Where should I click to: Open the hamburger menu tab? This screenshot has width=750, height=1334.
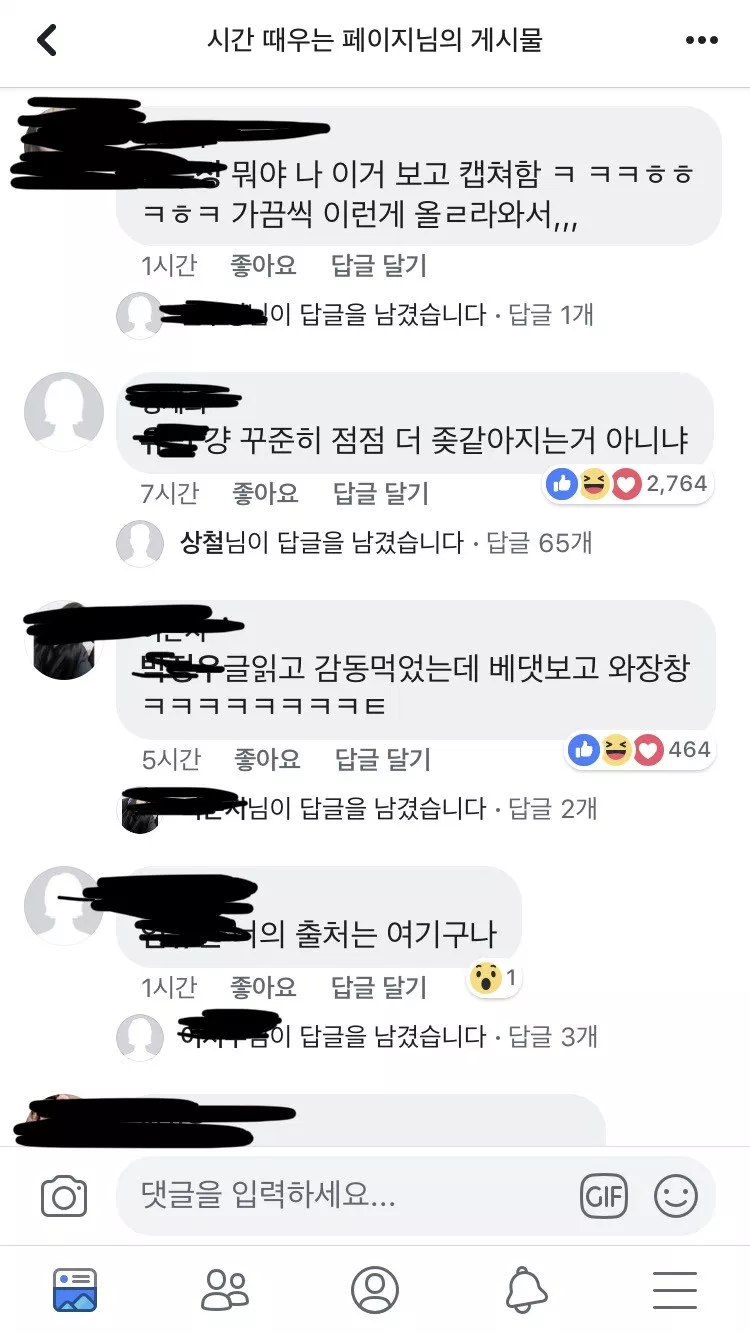coord(675,1290)
